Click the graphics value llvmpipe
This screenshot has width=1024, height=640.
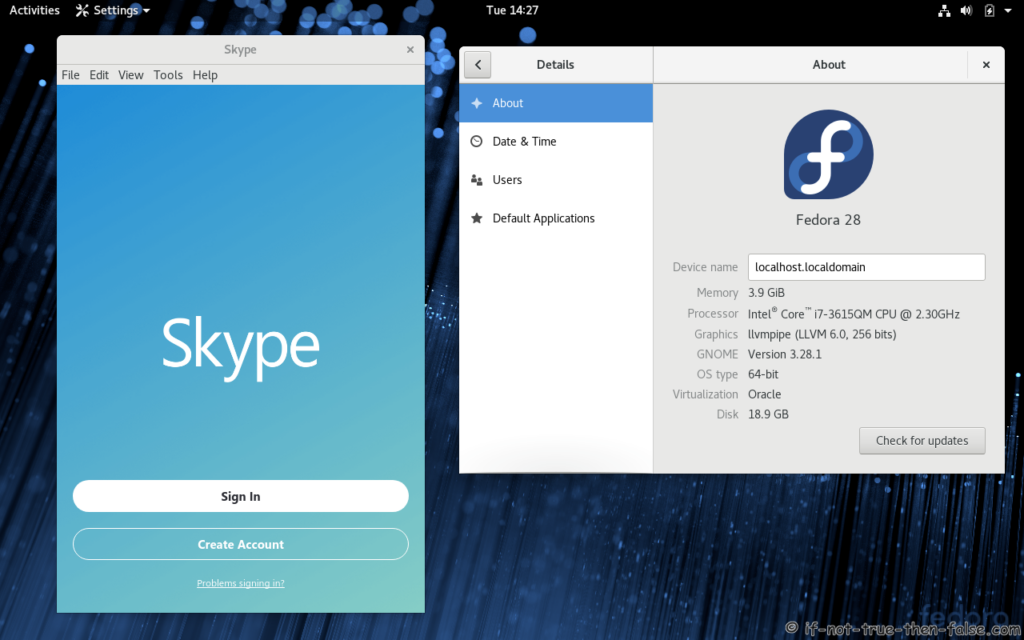pyautogui.click(x=822, y=334)
